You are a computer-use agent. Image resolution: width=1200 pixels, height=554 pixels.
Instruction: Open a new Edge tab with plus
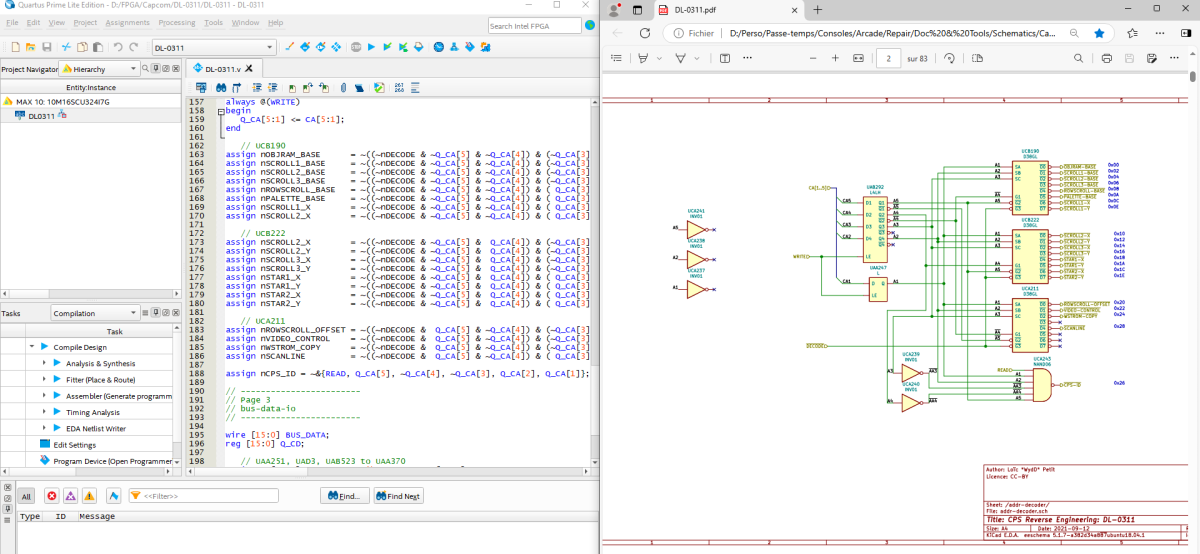(818, 10)
